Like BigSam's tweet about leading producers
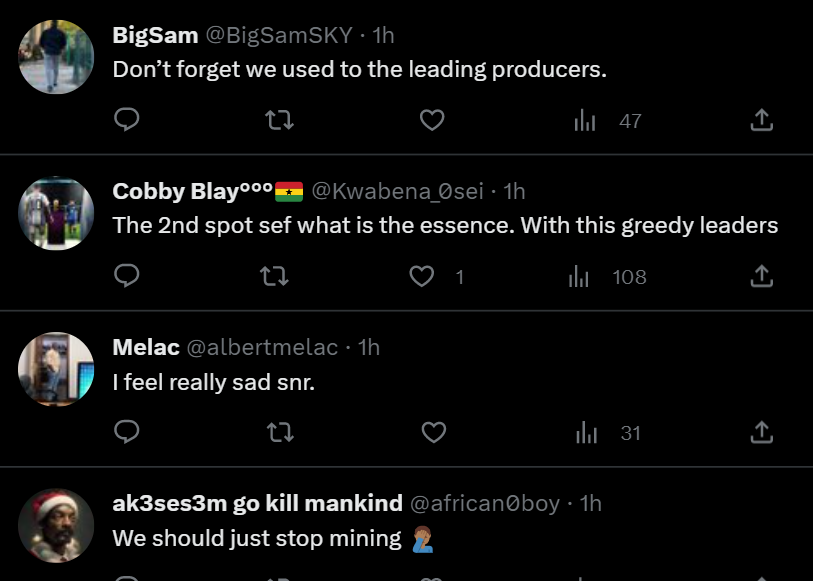 pyautogui.click(x=431, y=121)
